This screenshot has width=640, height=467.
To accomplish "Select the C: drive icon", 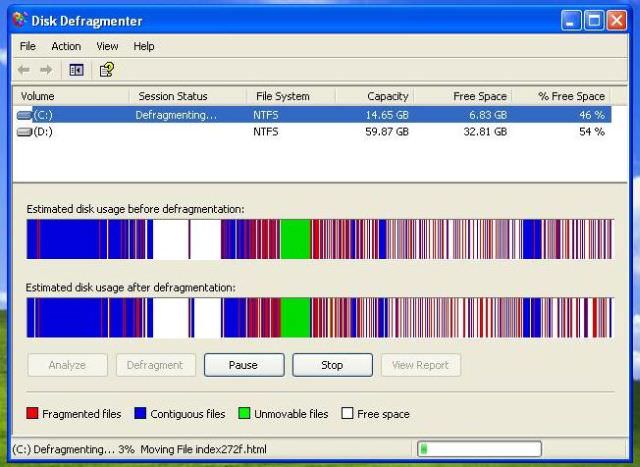I will [24, 116].
